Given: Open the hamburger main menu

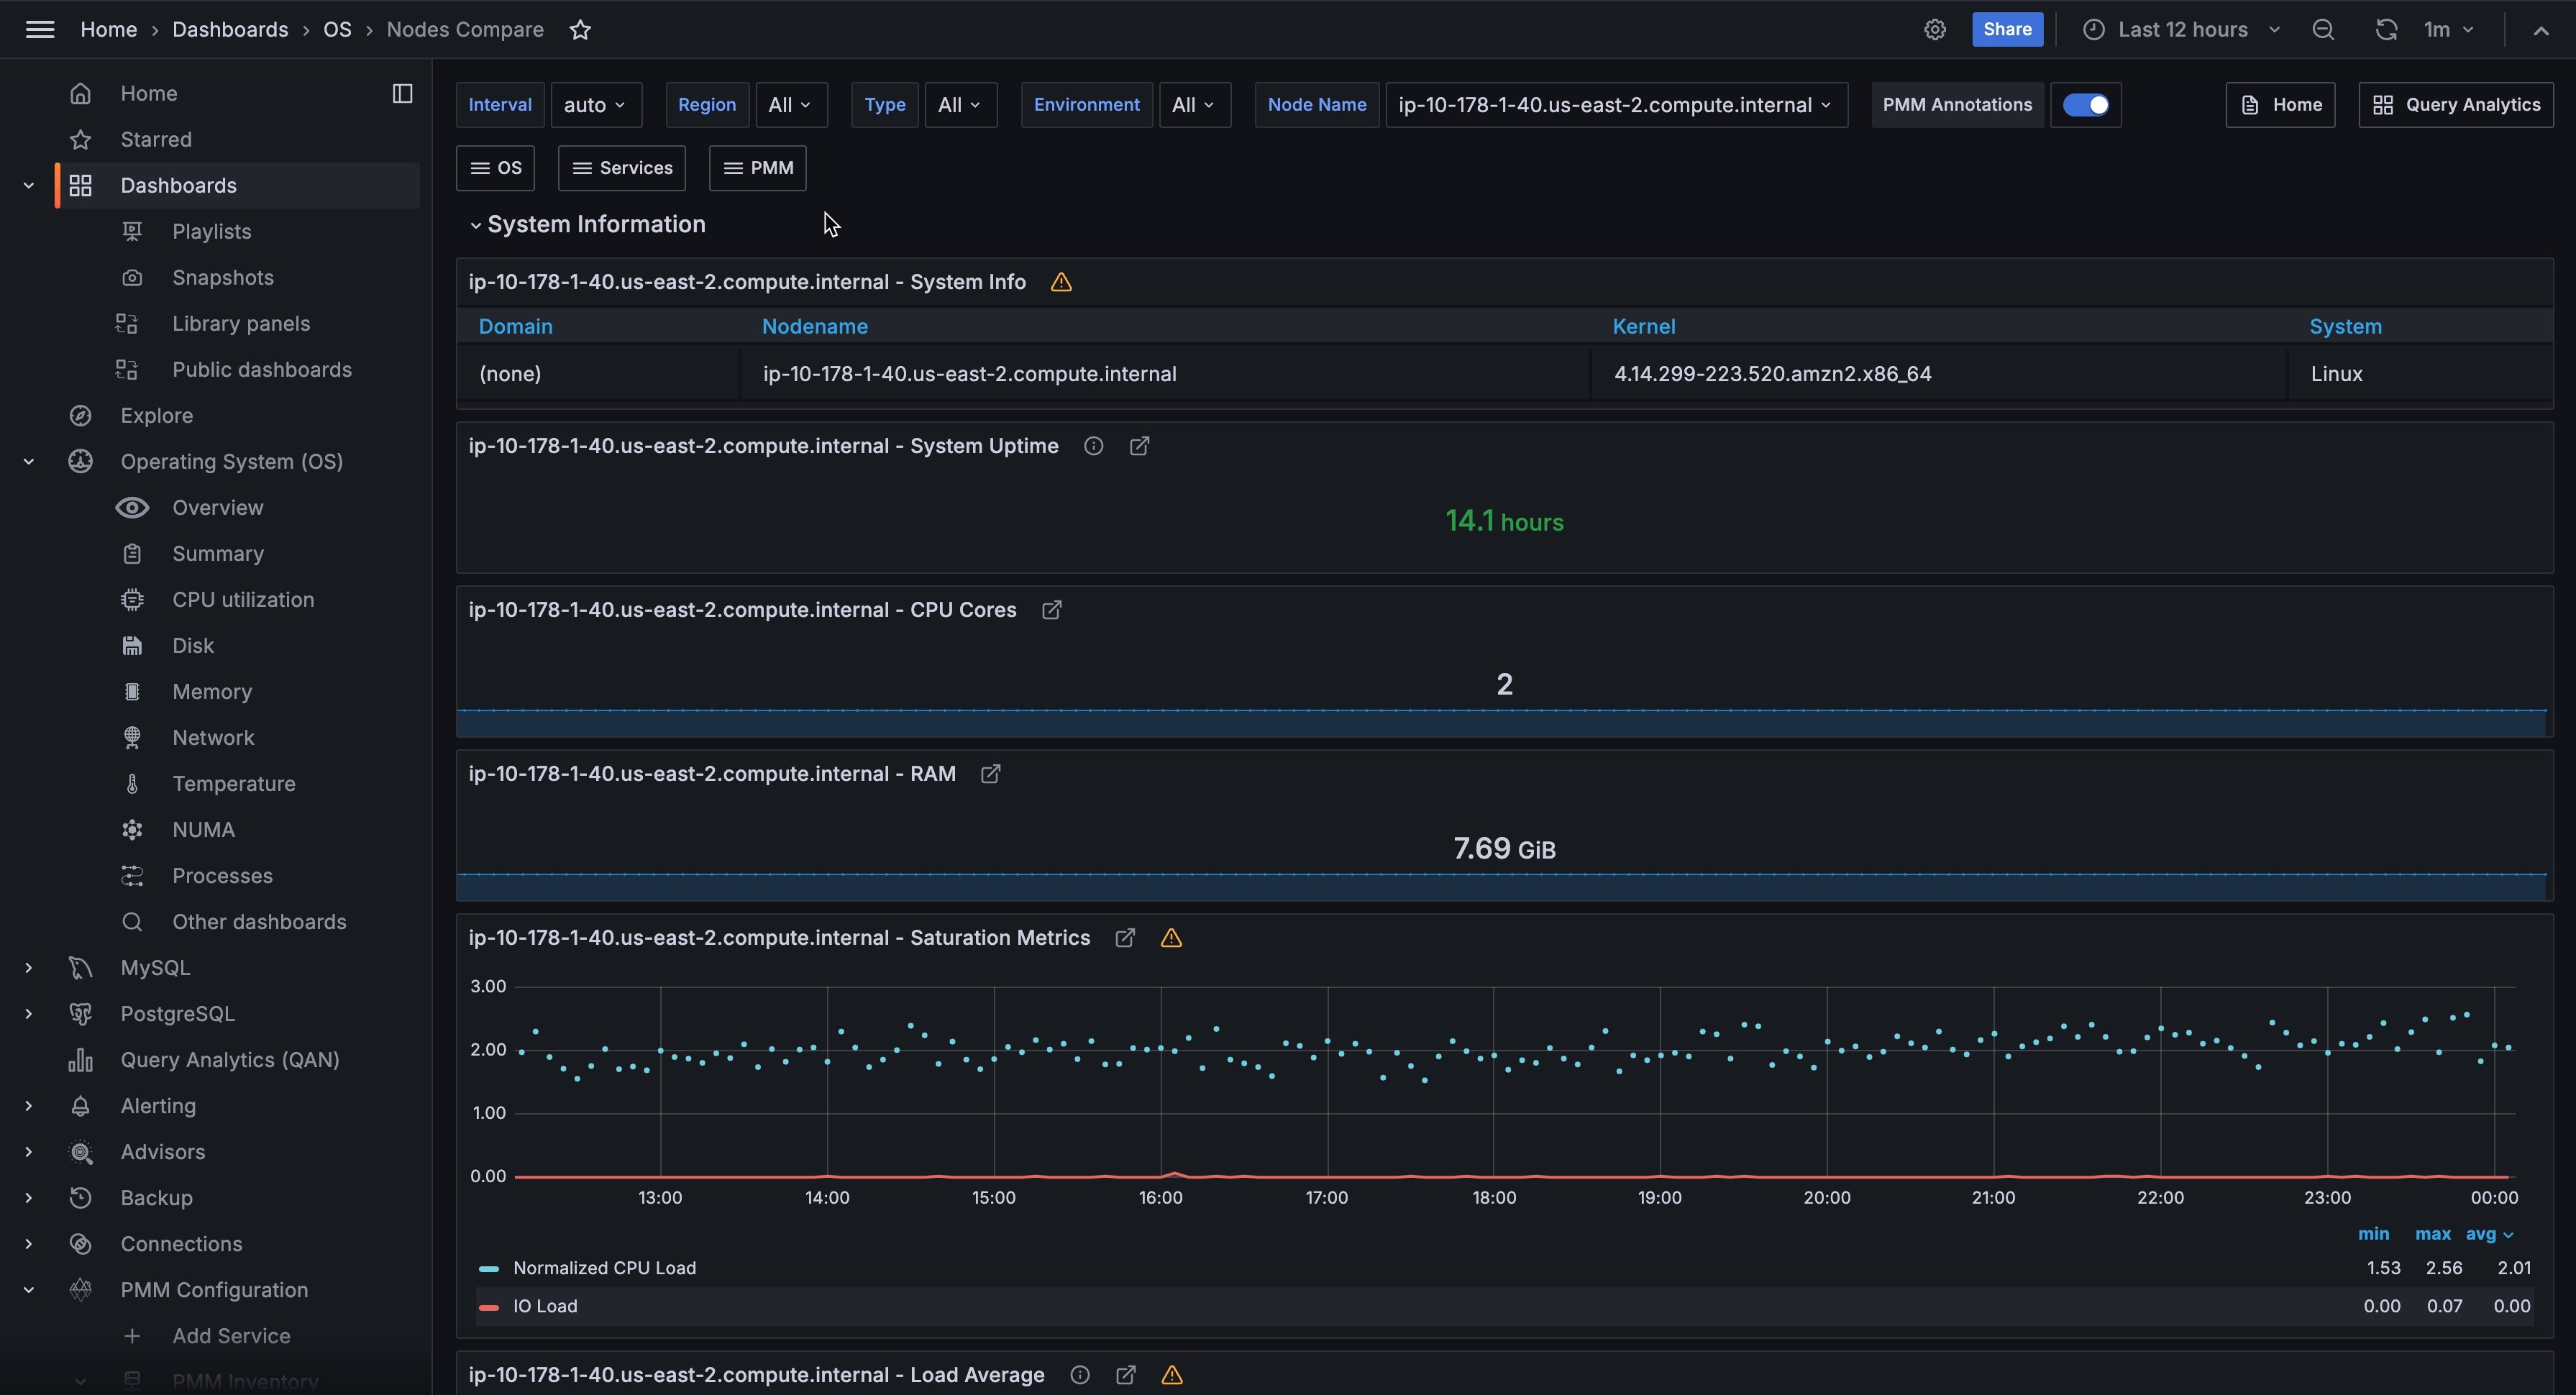Looking at the screenshot, I should tap(40, 30).
